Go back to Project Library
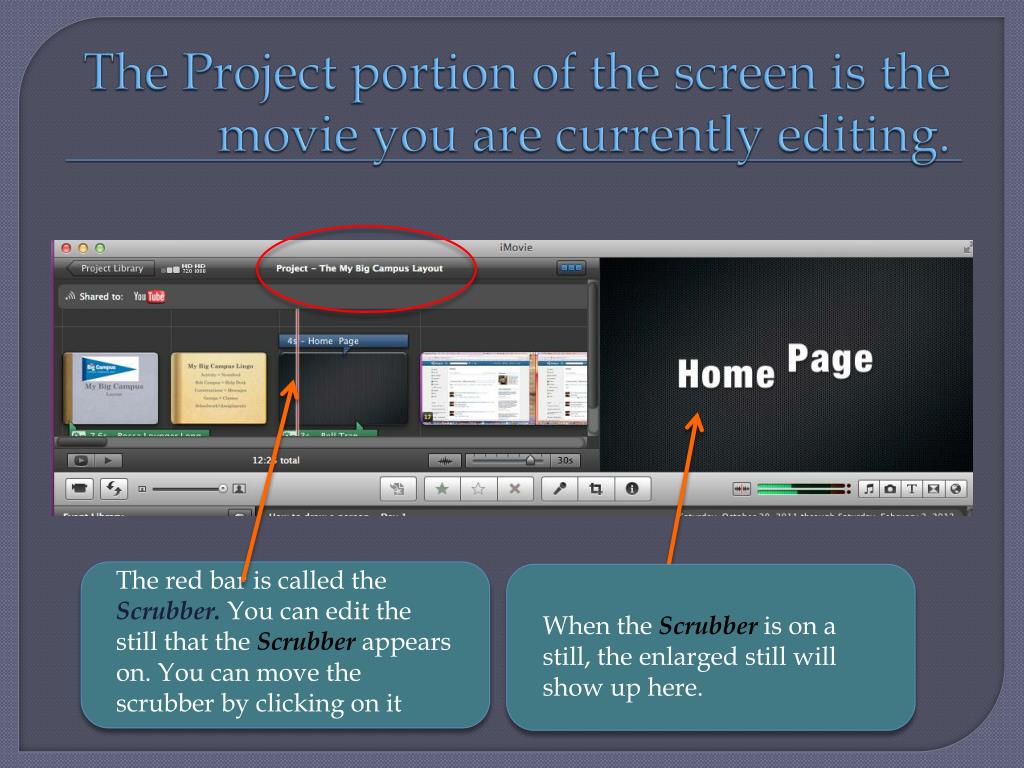Image resolution: width=1024 pixels, height=768 pixels. click(x=110, y=268)
